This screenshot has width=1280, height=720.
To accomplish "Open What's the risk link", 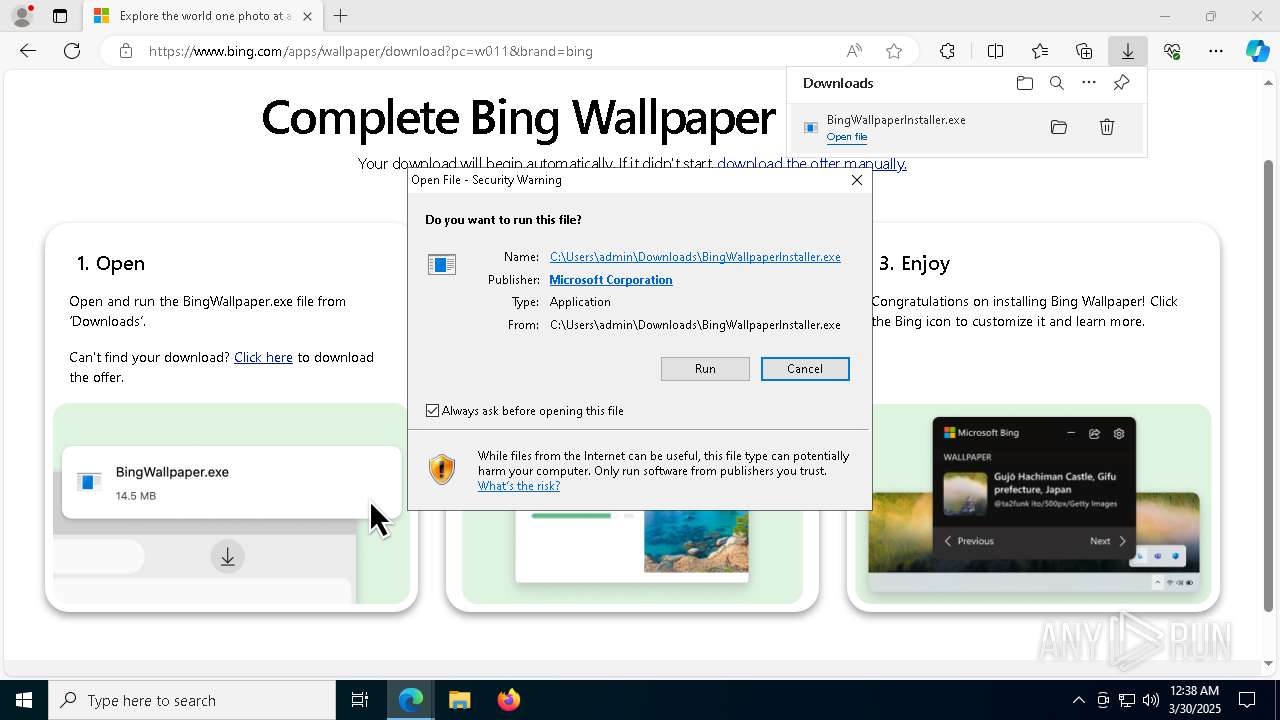I will coord(519,486).
